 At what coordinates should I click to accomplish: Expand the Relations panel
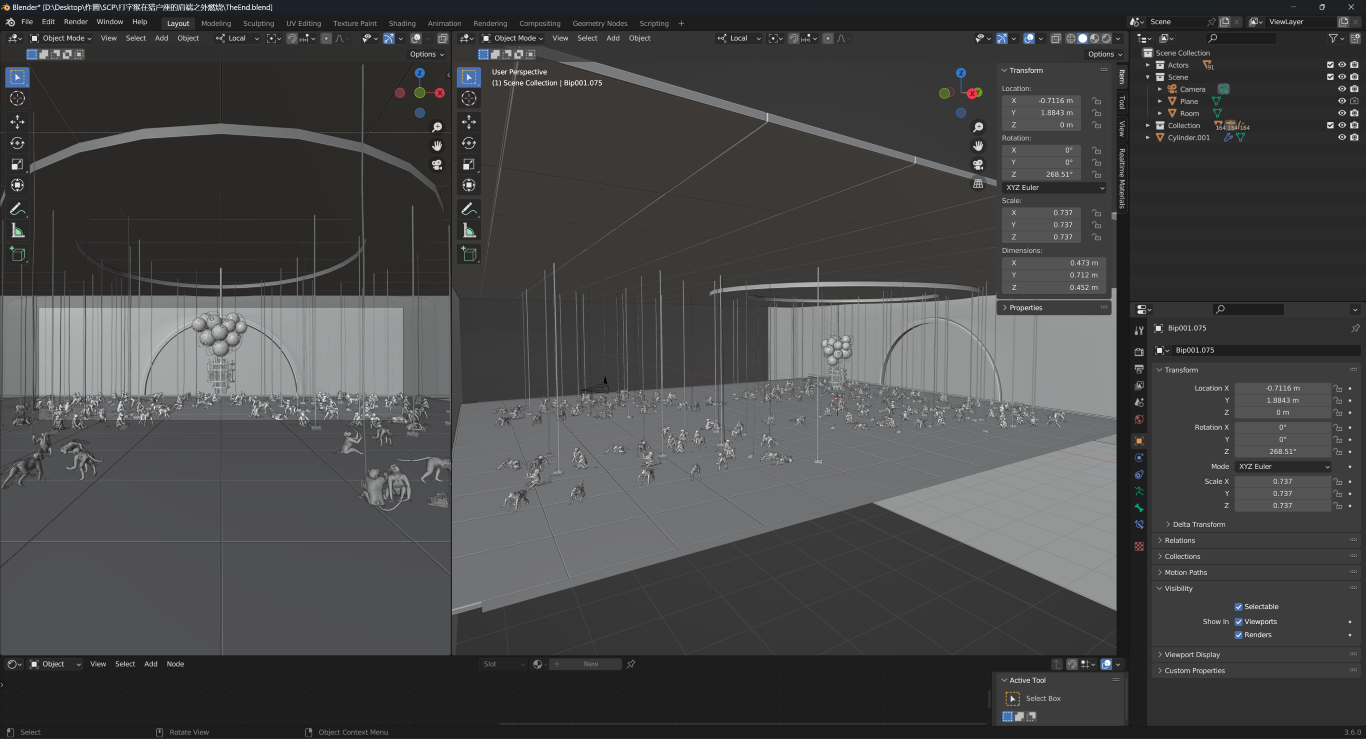[x=1180, y=541]
